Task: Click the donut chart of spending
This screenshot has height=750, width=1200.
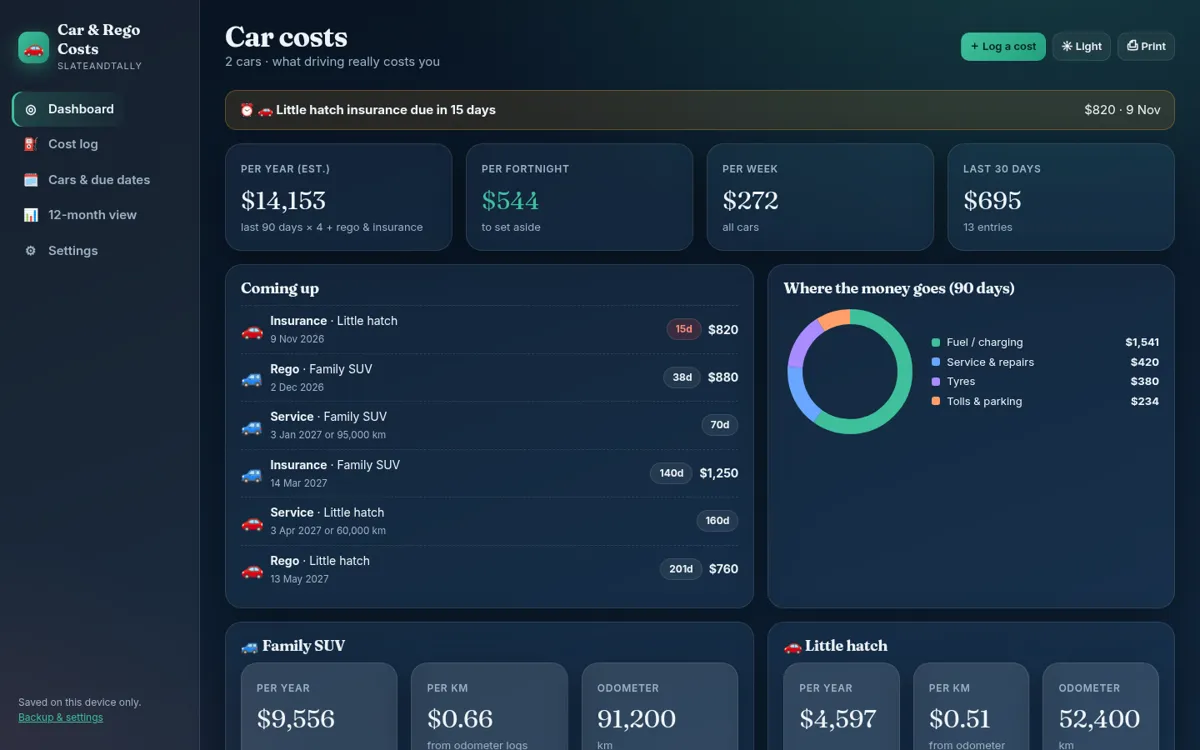Action: pos(850,371)
